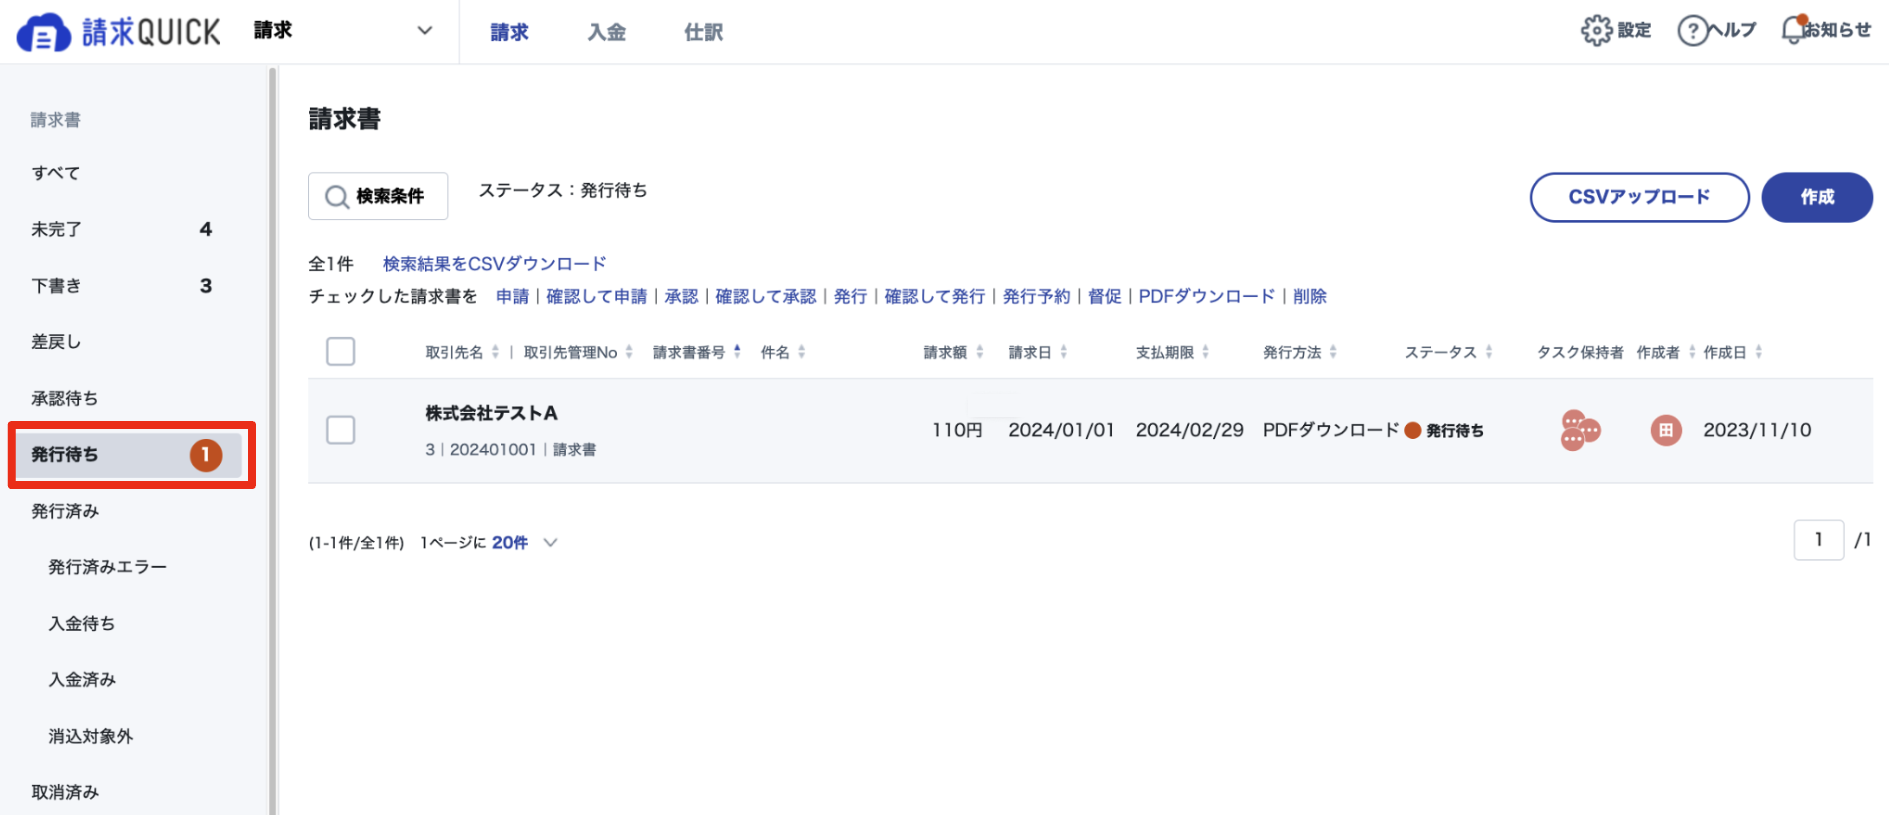Screen dimensions: 1889x815
Task: Click the task holder chat bubble icon
Action: pos(1580,431)
